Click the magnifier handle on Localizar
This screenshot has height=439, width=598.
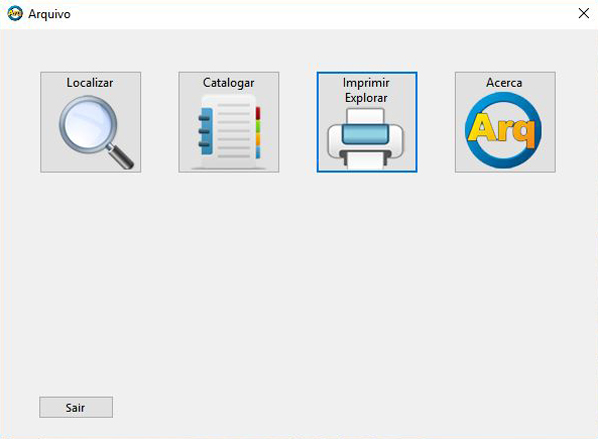point(120,156)
